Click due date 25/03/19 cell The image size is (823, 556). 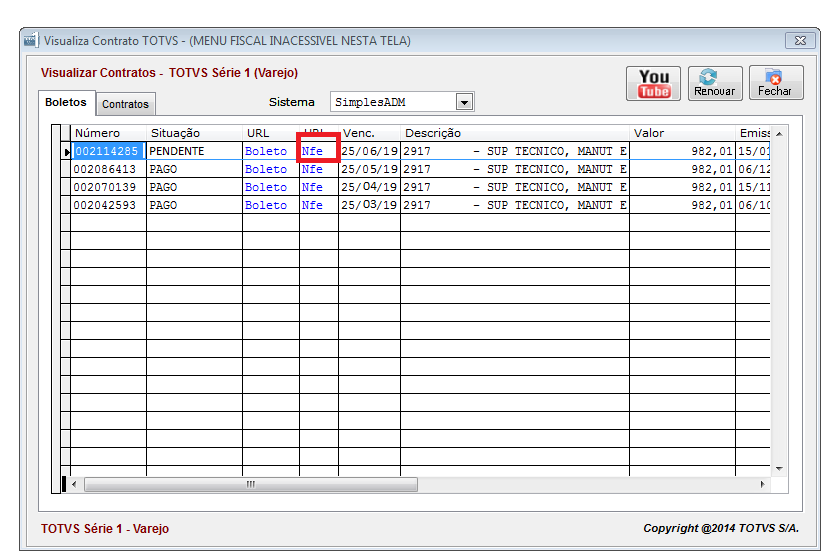370,205
